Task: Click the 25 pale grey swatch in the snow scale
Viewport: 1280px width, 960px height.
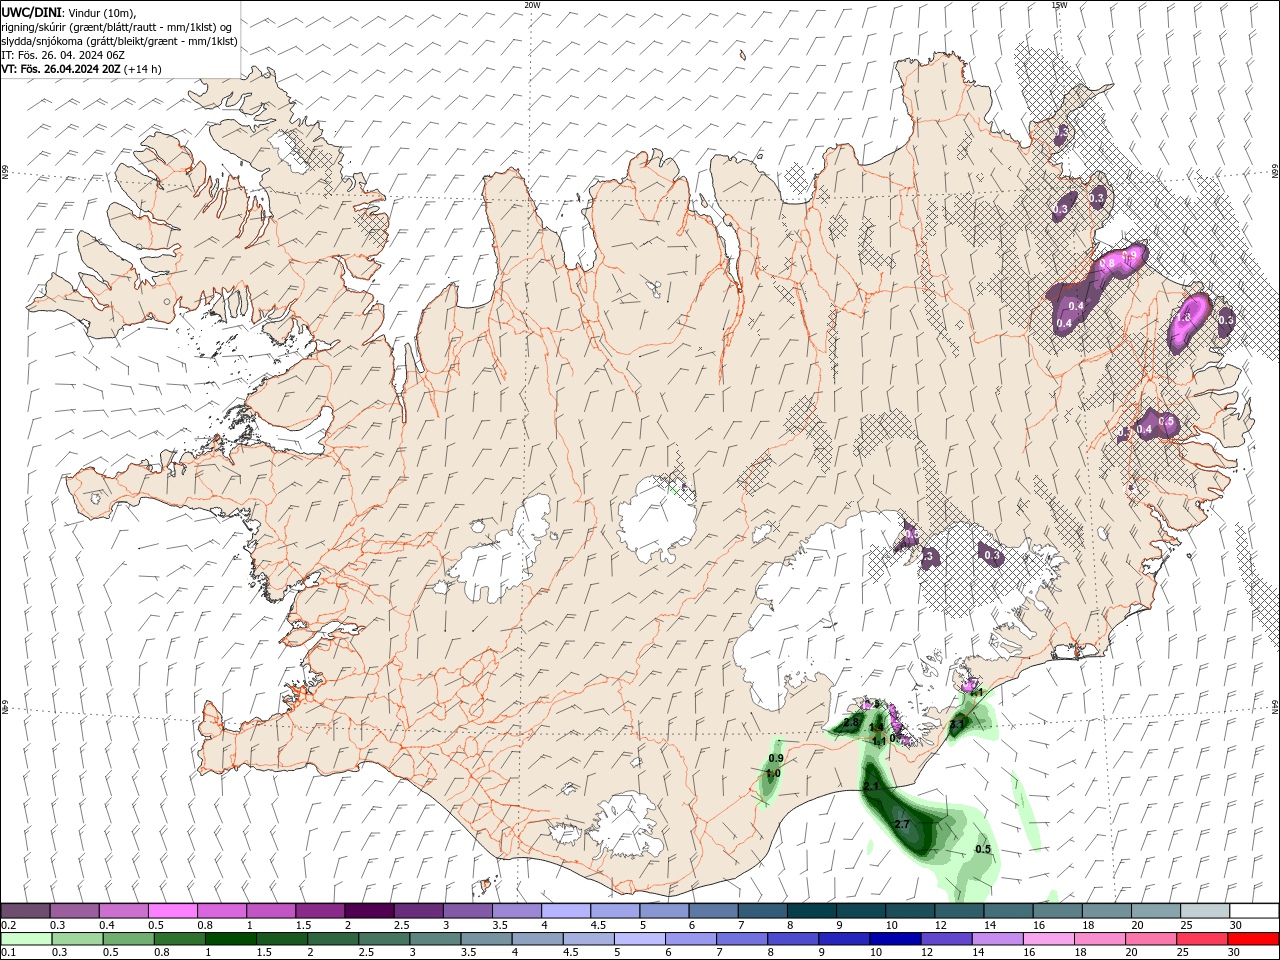Action: [1205, 910]
